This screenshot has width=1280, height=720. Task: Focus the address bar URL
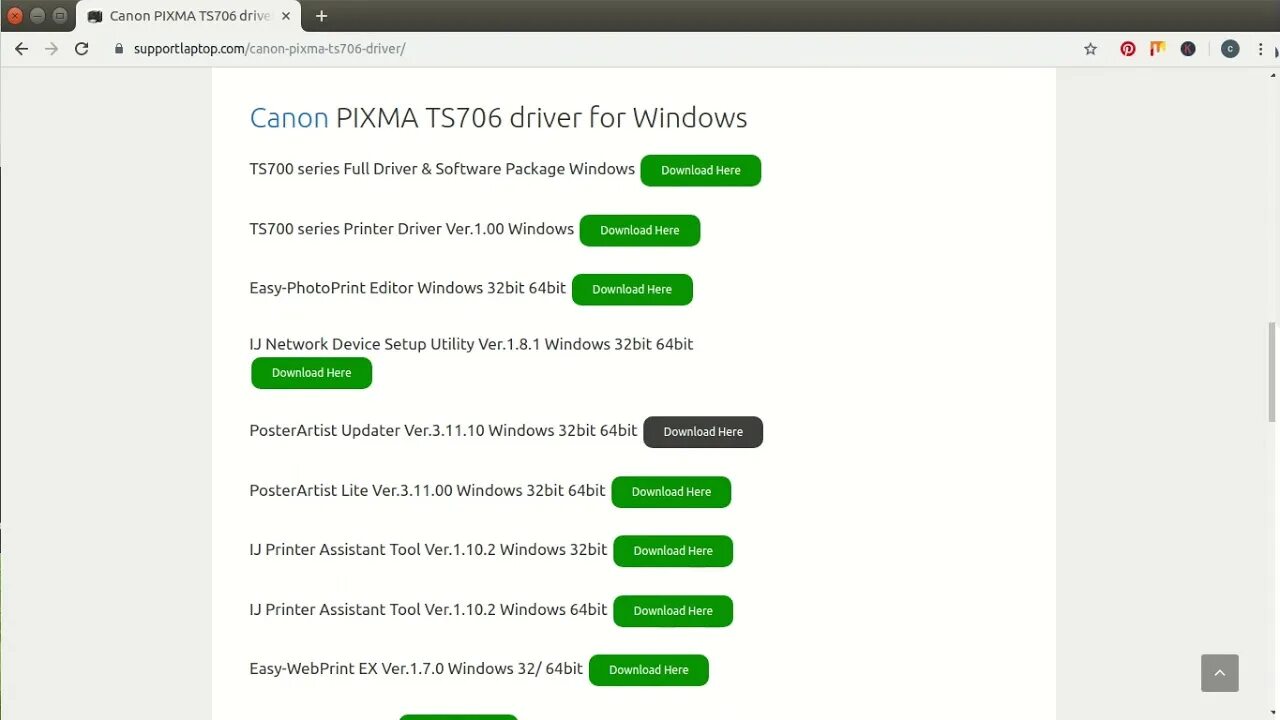coord(270,48)
